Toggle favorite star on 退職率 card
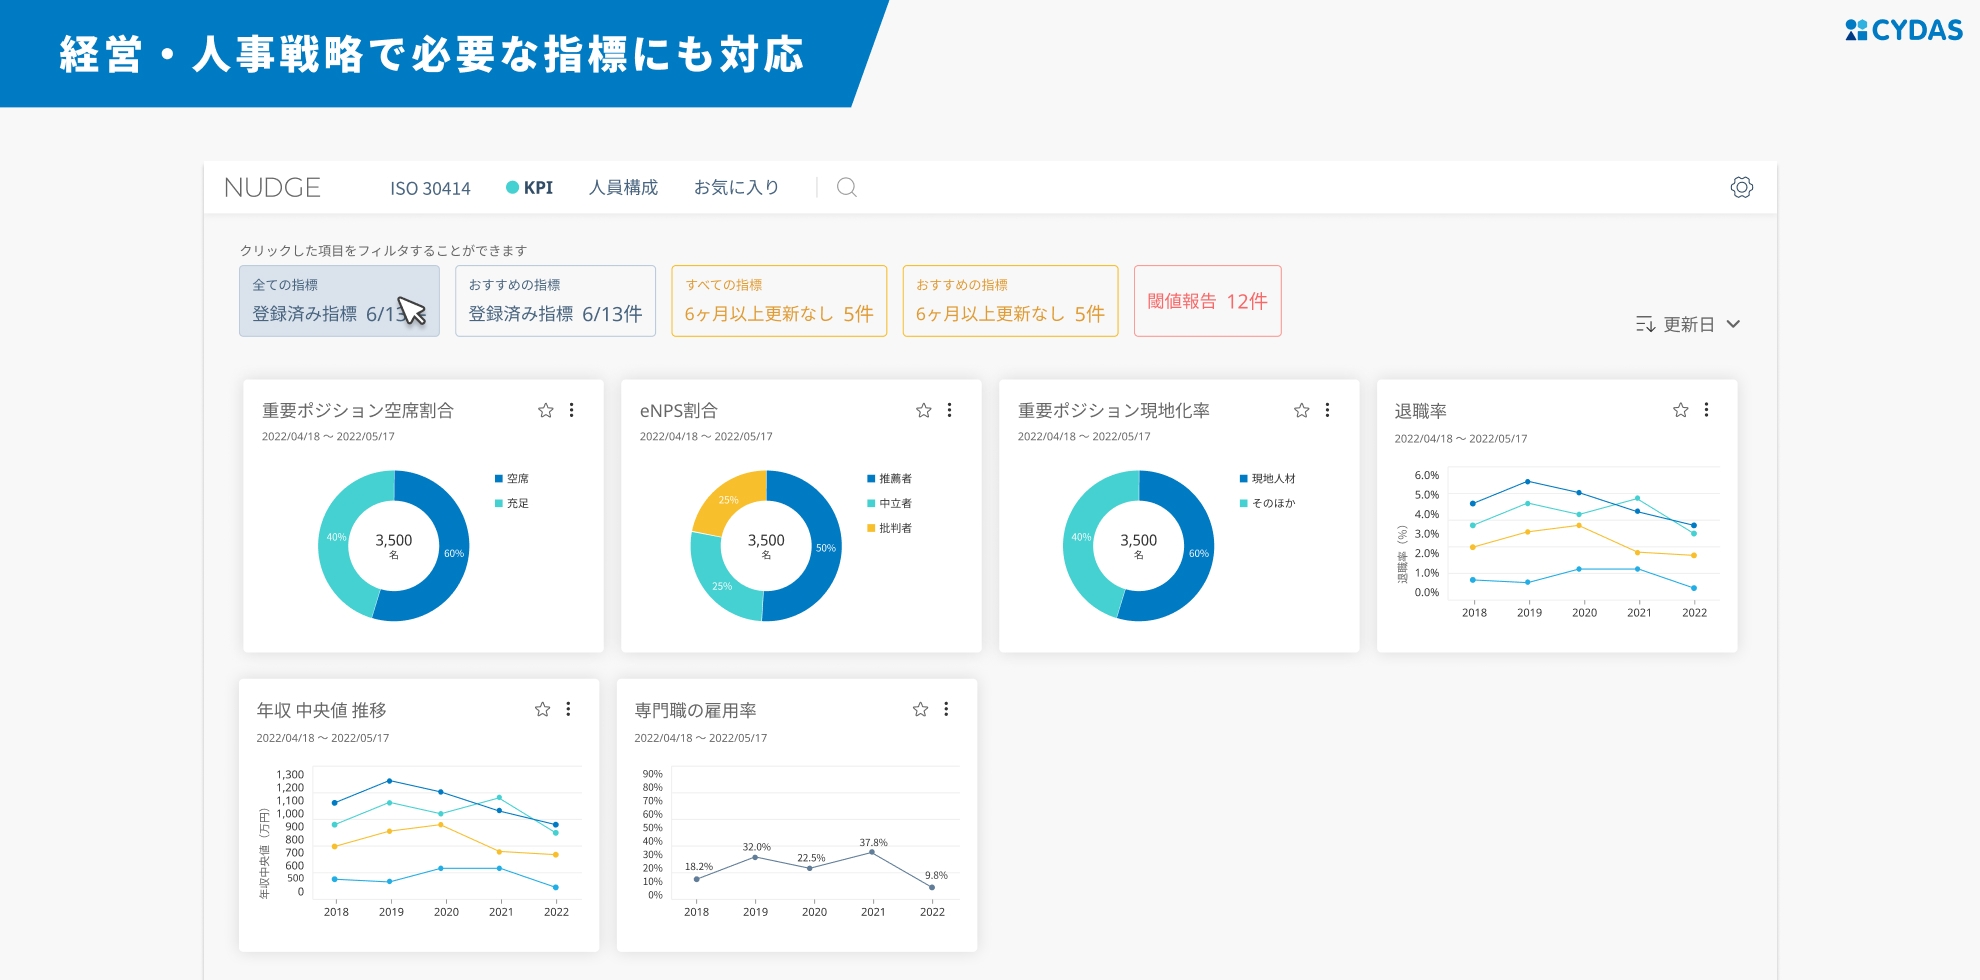This screenshot has height=980, width=1980. 1680,410
